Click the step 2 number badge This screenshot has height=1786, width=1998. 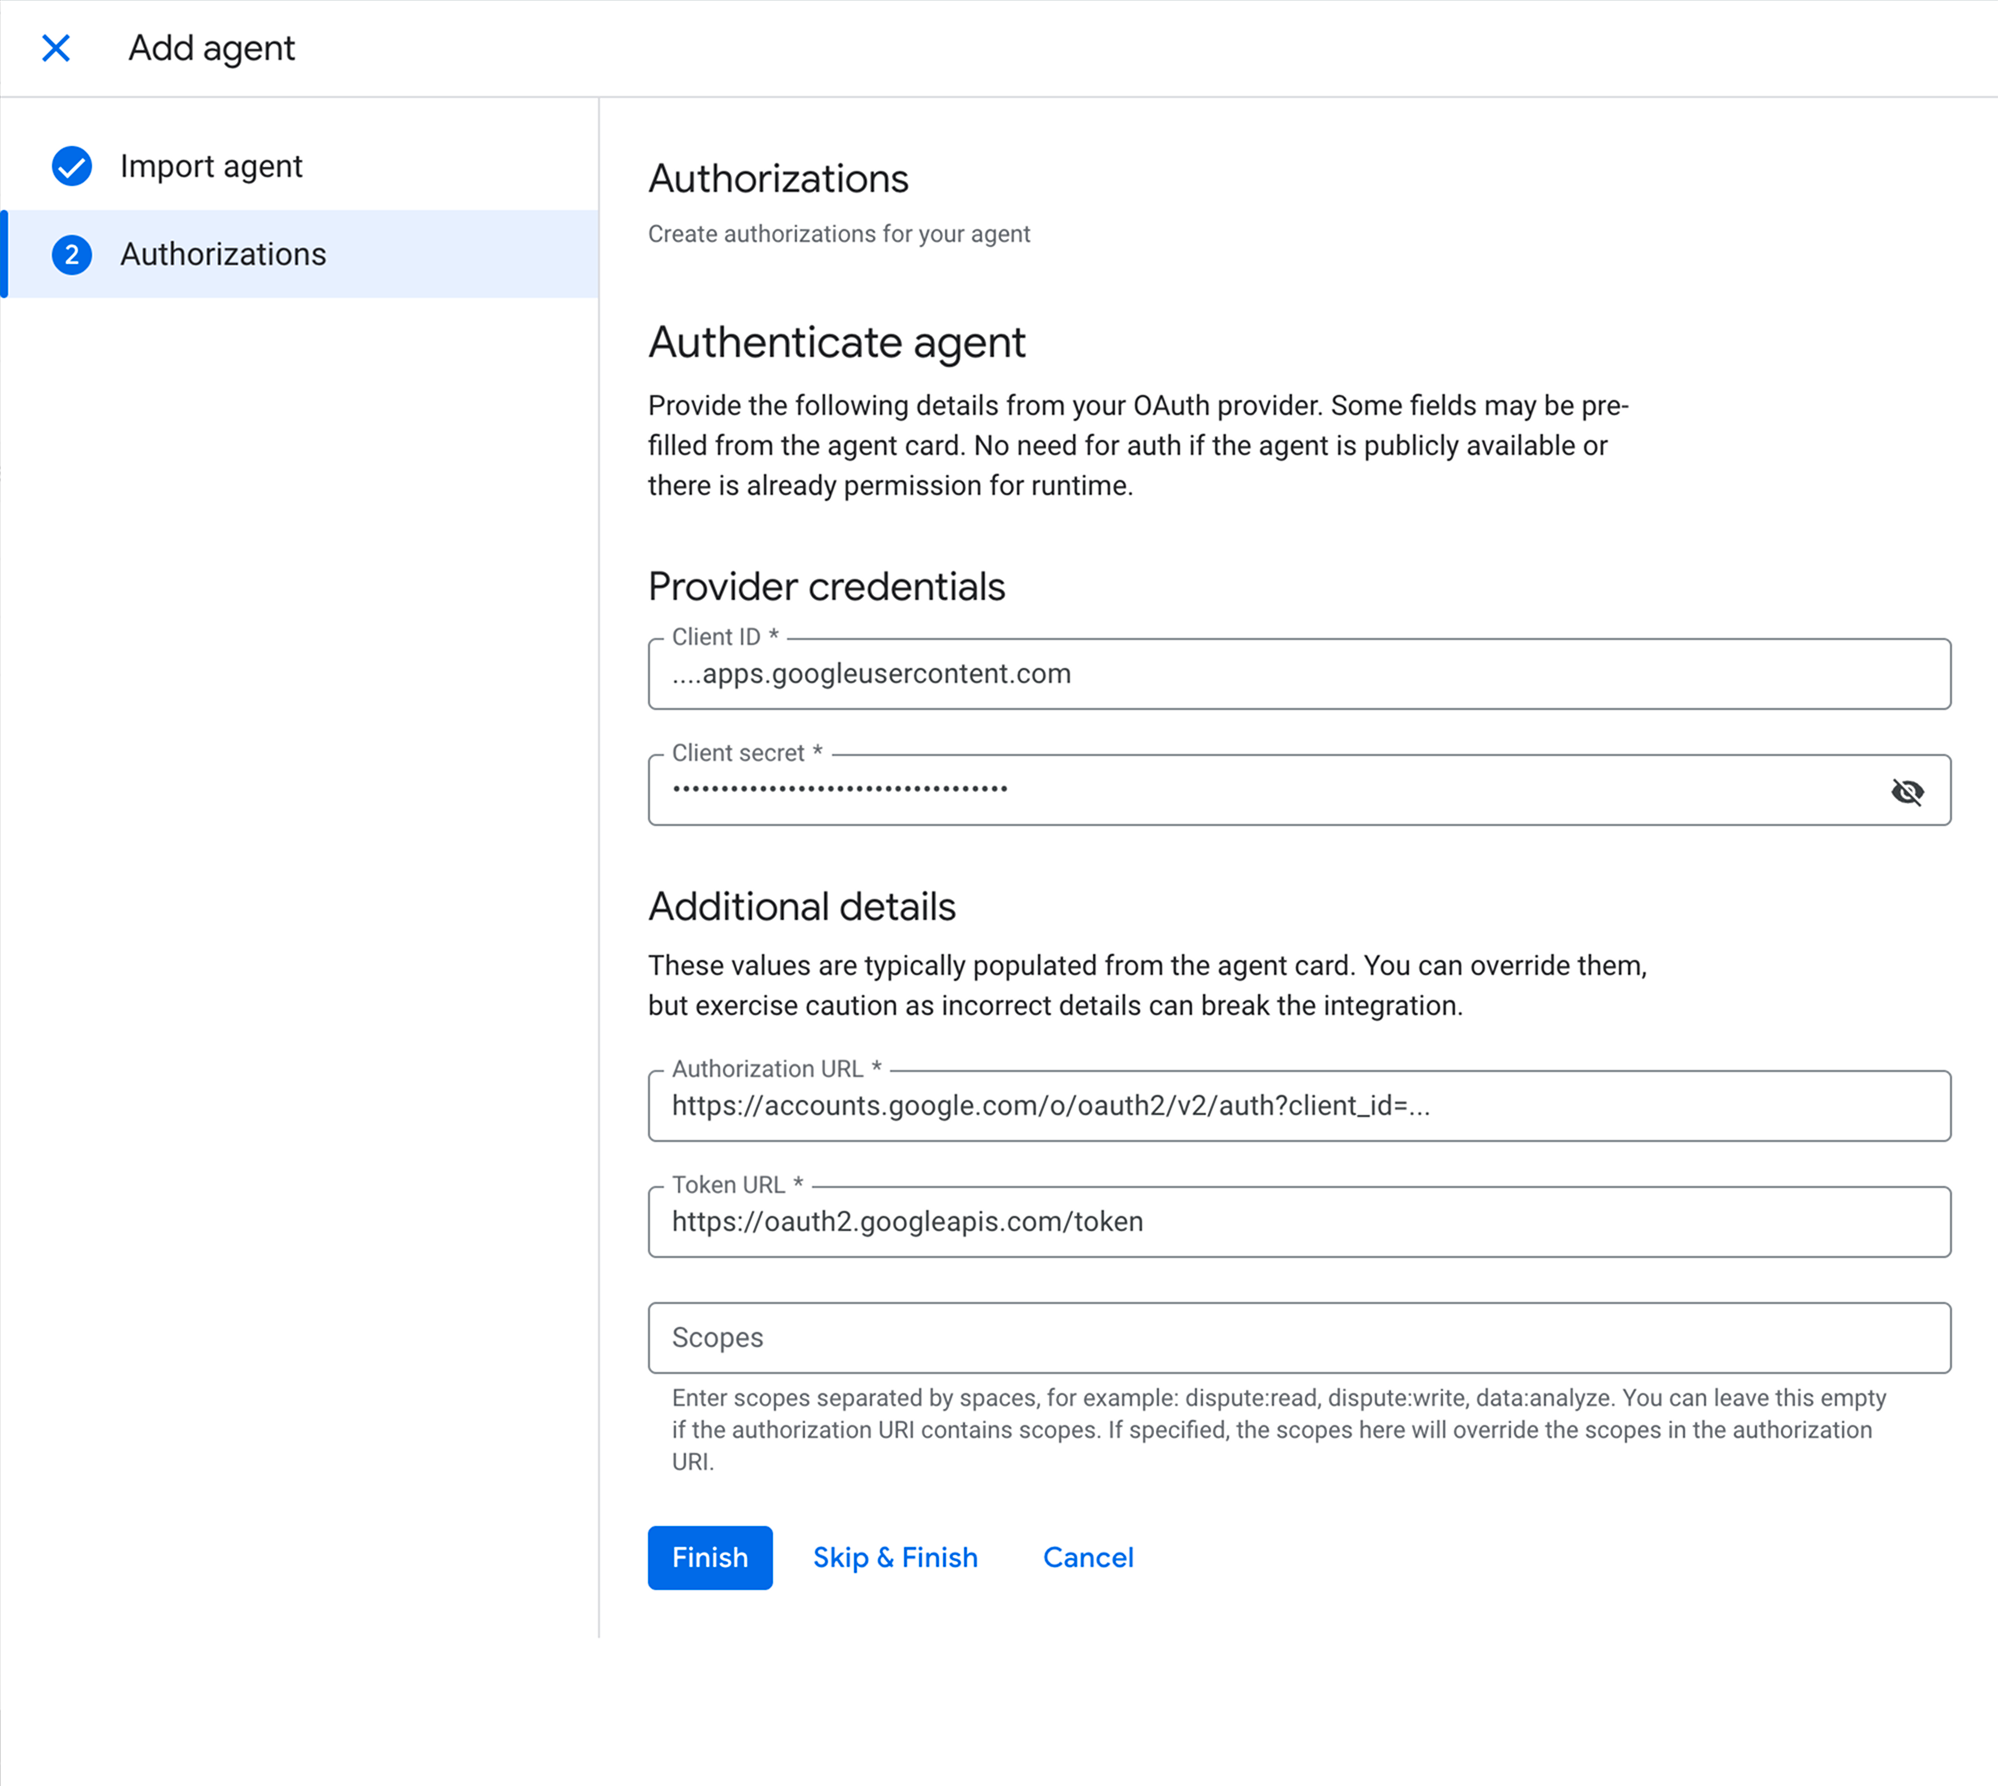click(72, 254)
